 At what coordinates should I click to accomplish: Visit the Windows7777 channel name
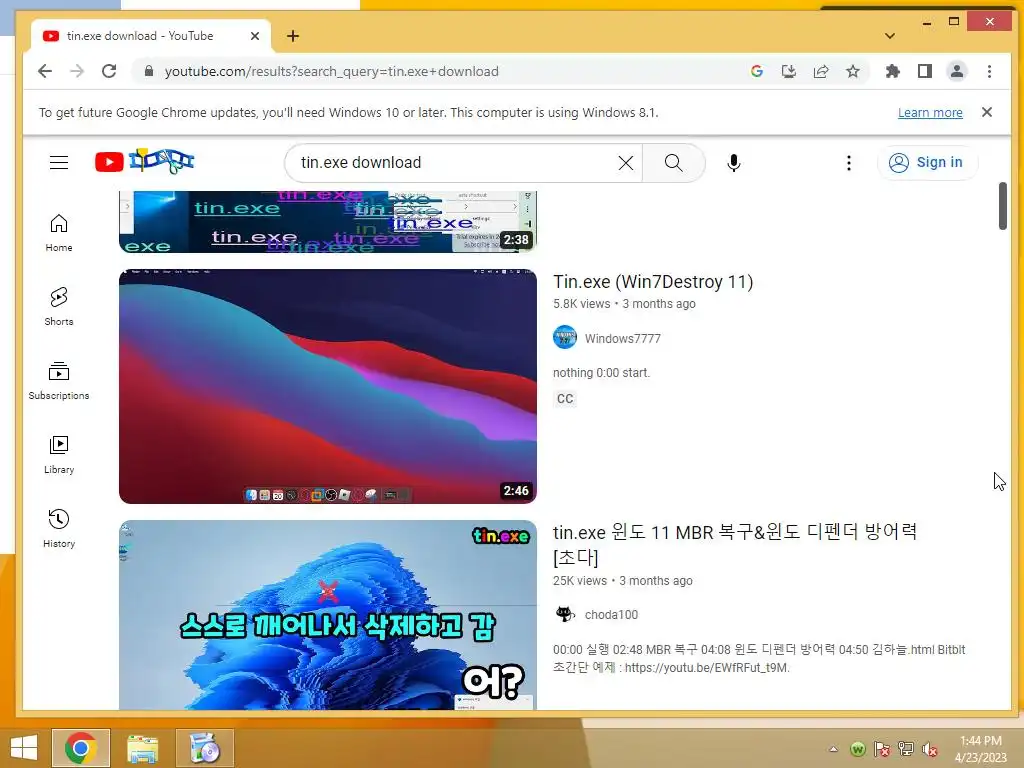point(622,338)
